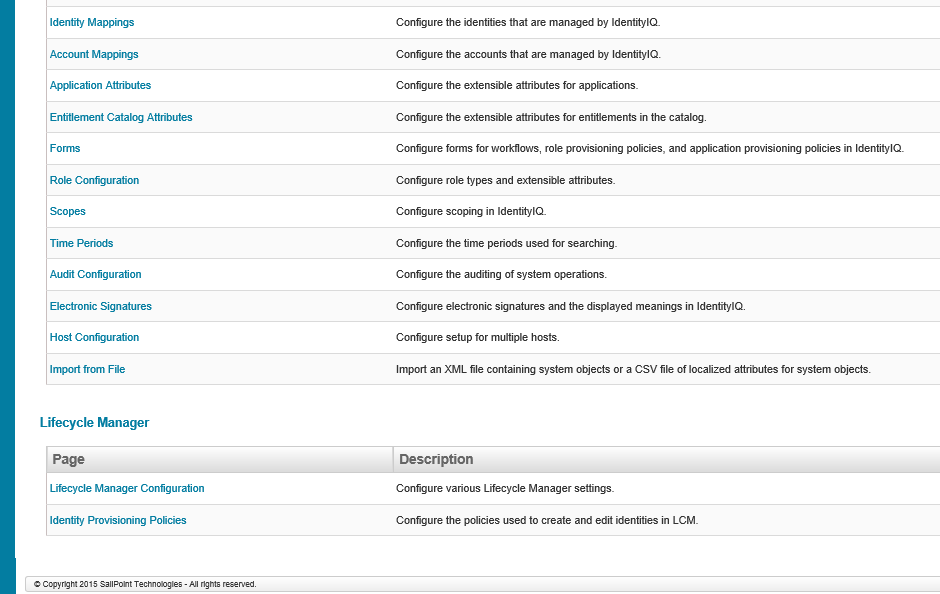Open Identity Provisioning Policies
This screenshot has width=940, height=594.
tap(118, 520)
